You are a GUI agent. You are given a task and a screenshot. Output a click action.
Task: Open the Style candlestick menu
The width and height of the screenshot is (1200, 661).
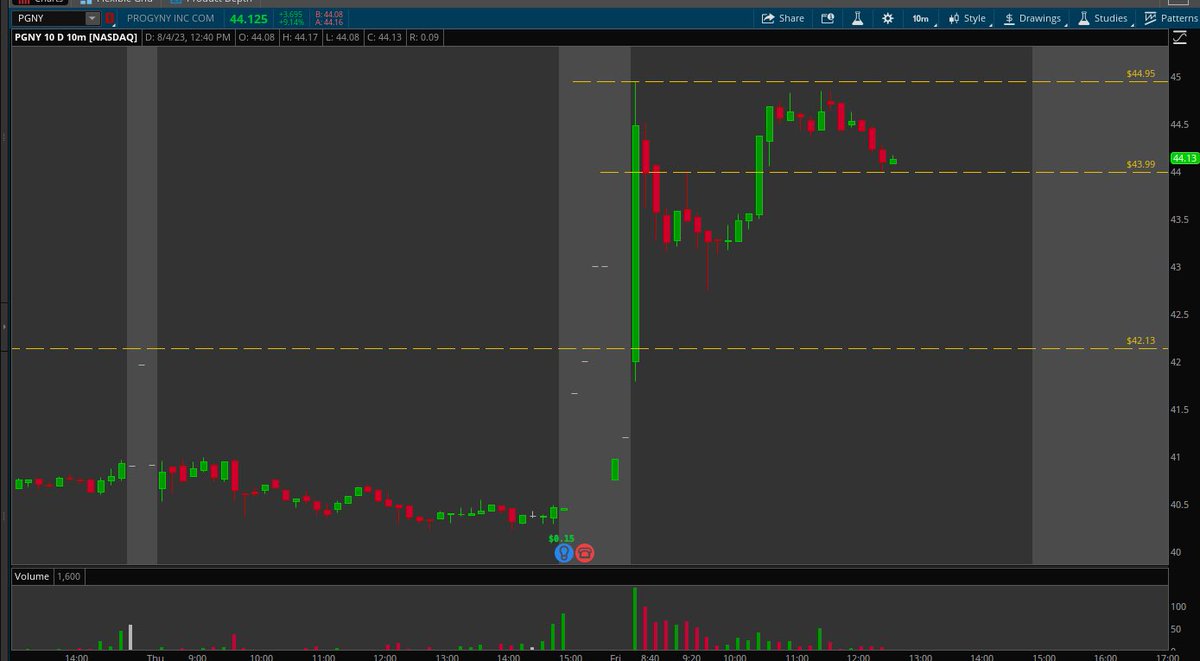(966, 18)
